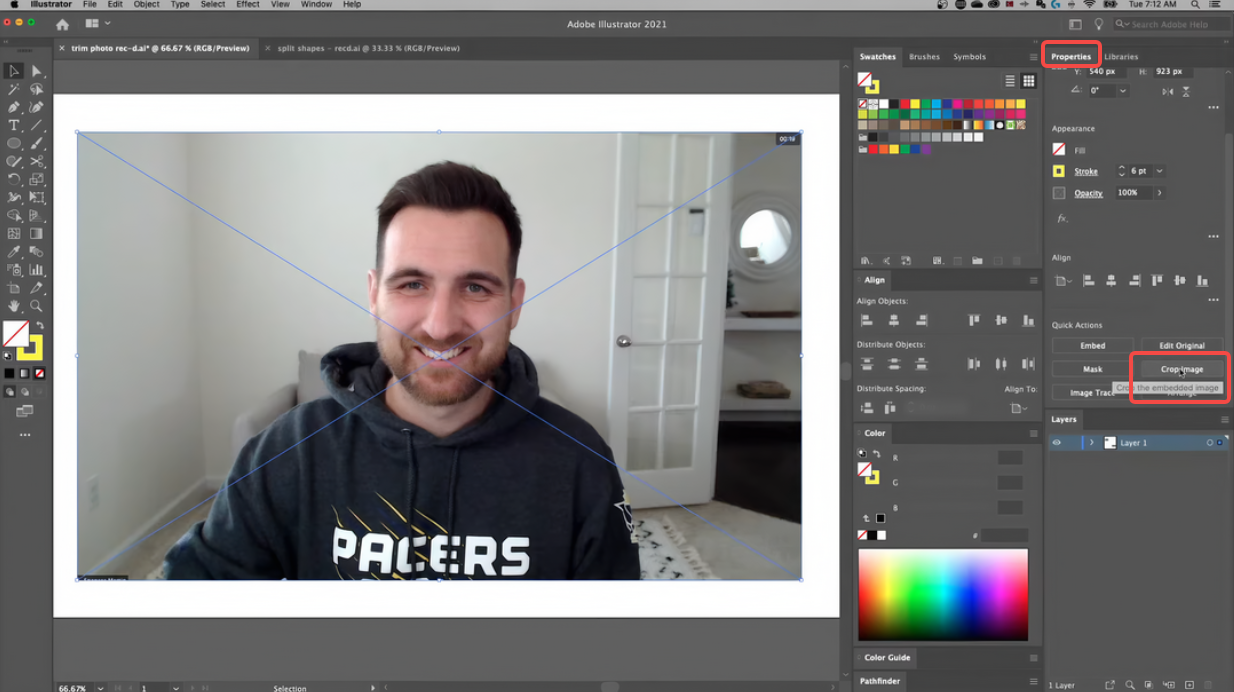Viewport: 1234px width, 692px height.
Task: Select the Scissors tool
Action: (37, 163)
